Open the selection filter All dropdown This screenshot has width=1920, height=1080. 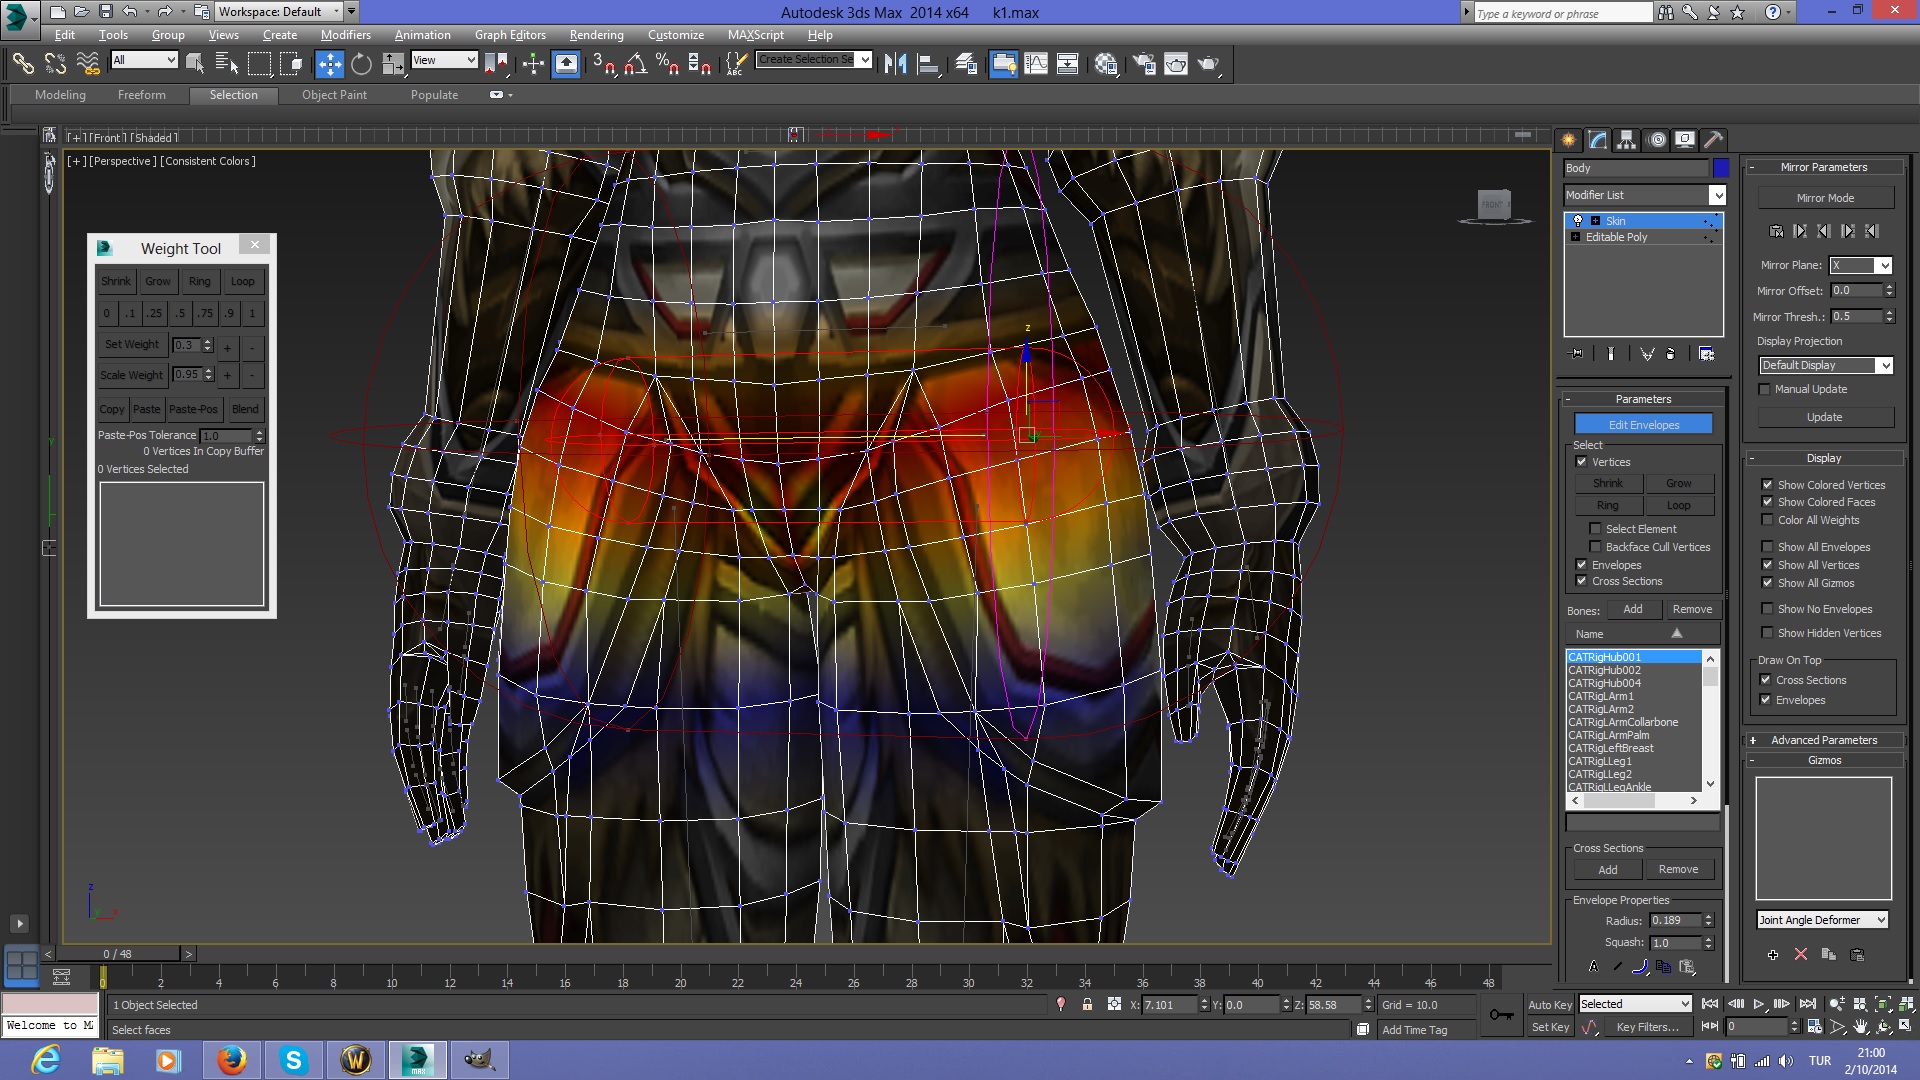(144, 60)
